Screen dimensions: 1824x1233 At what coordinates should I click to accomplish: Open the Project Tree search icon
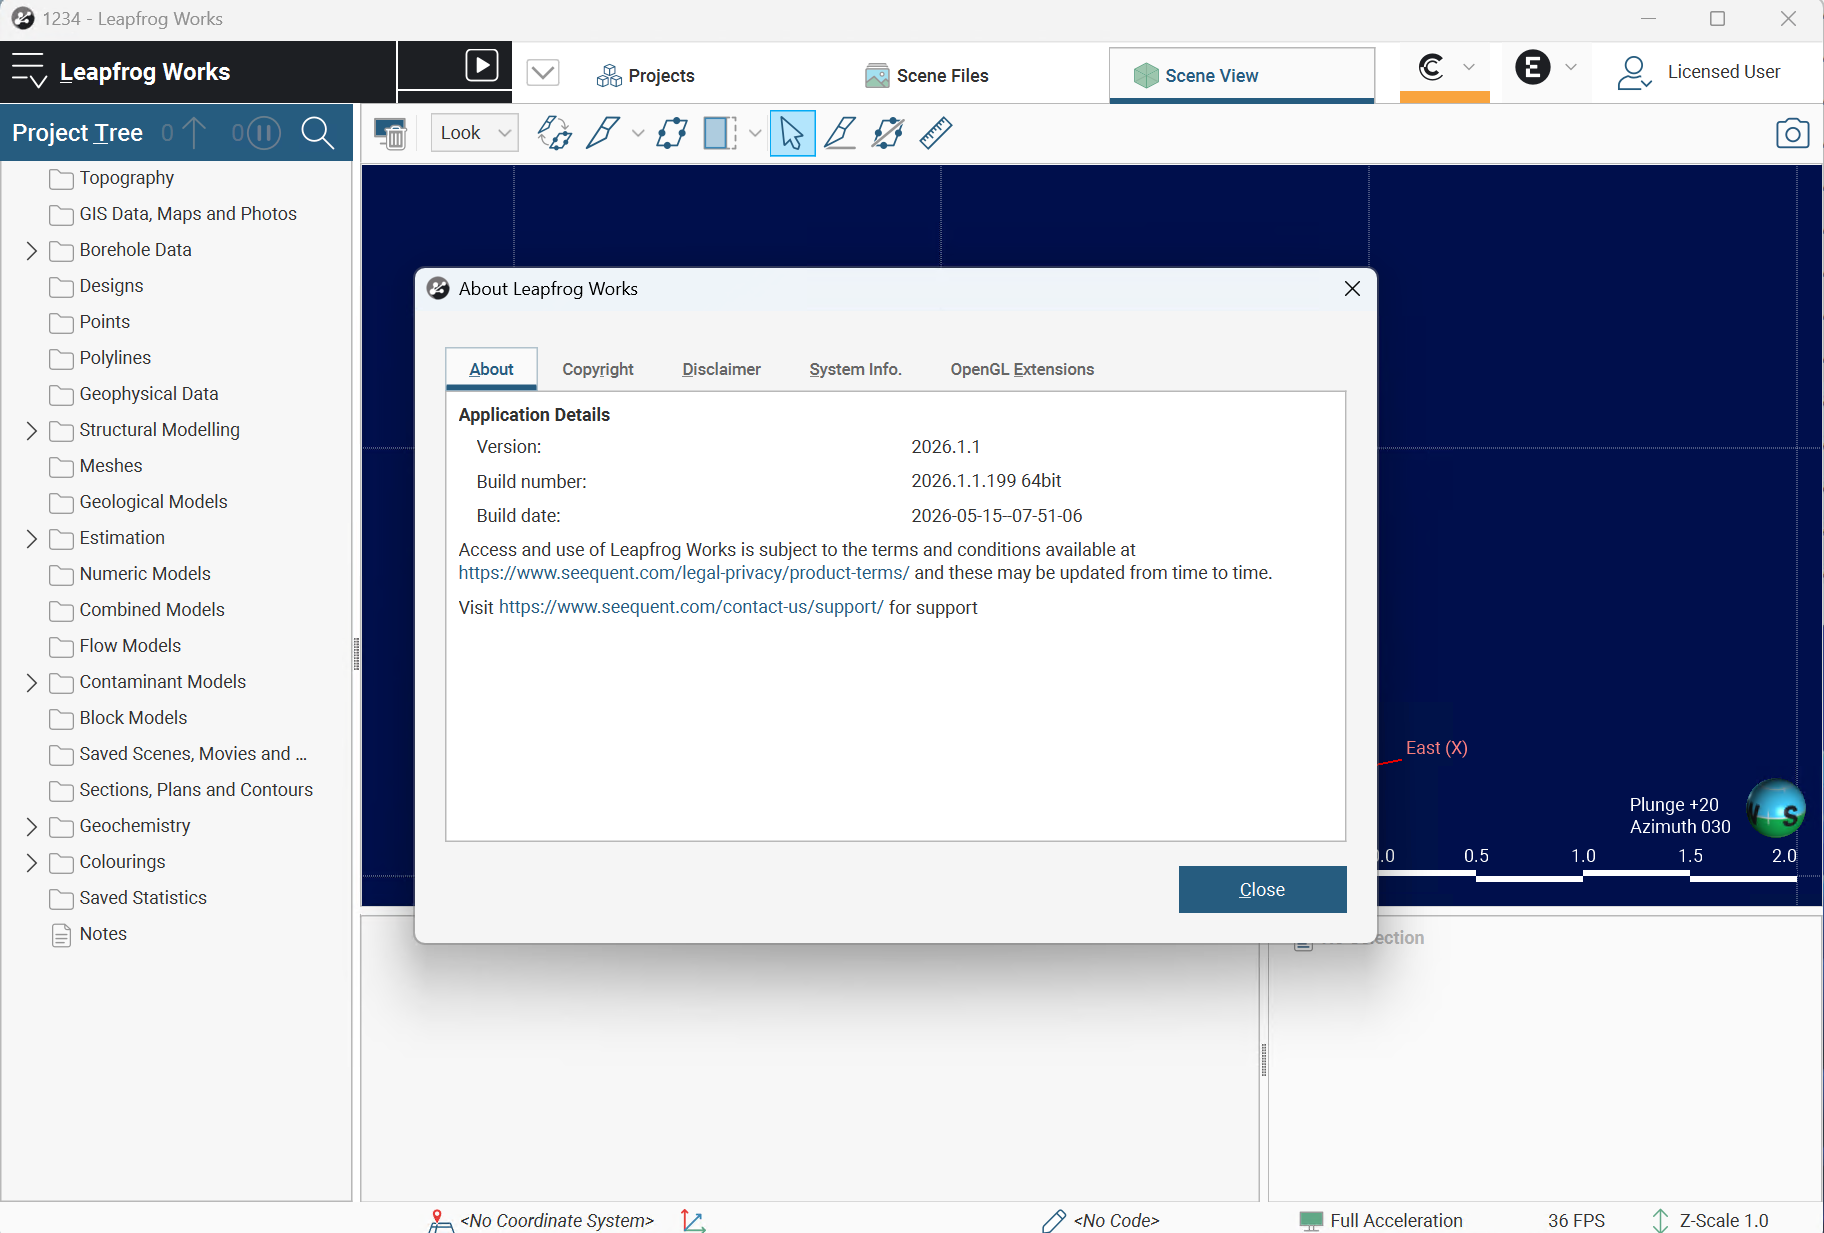point(317,132)
